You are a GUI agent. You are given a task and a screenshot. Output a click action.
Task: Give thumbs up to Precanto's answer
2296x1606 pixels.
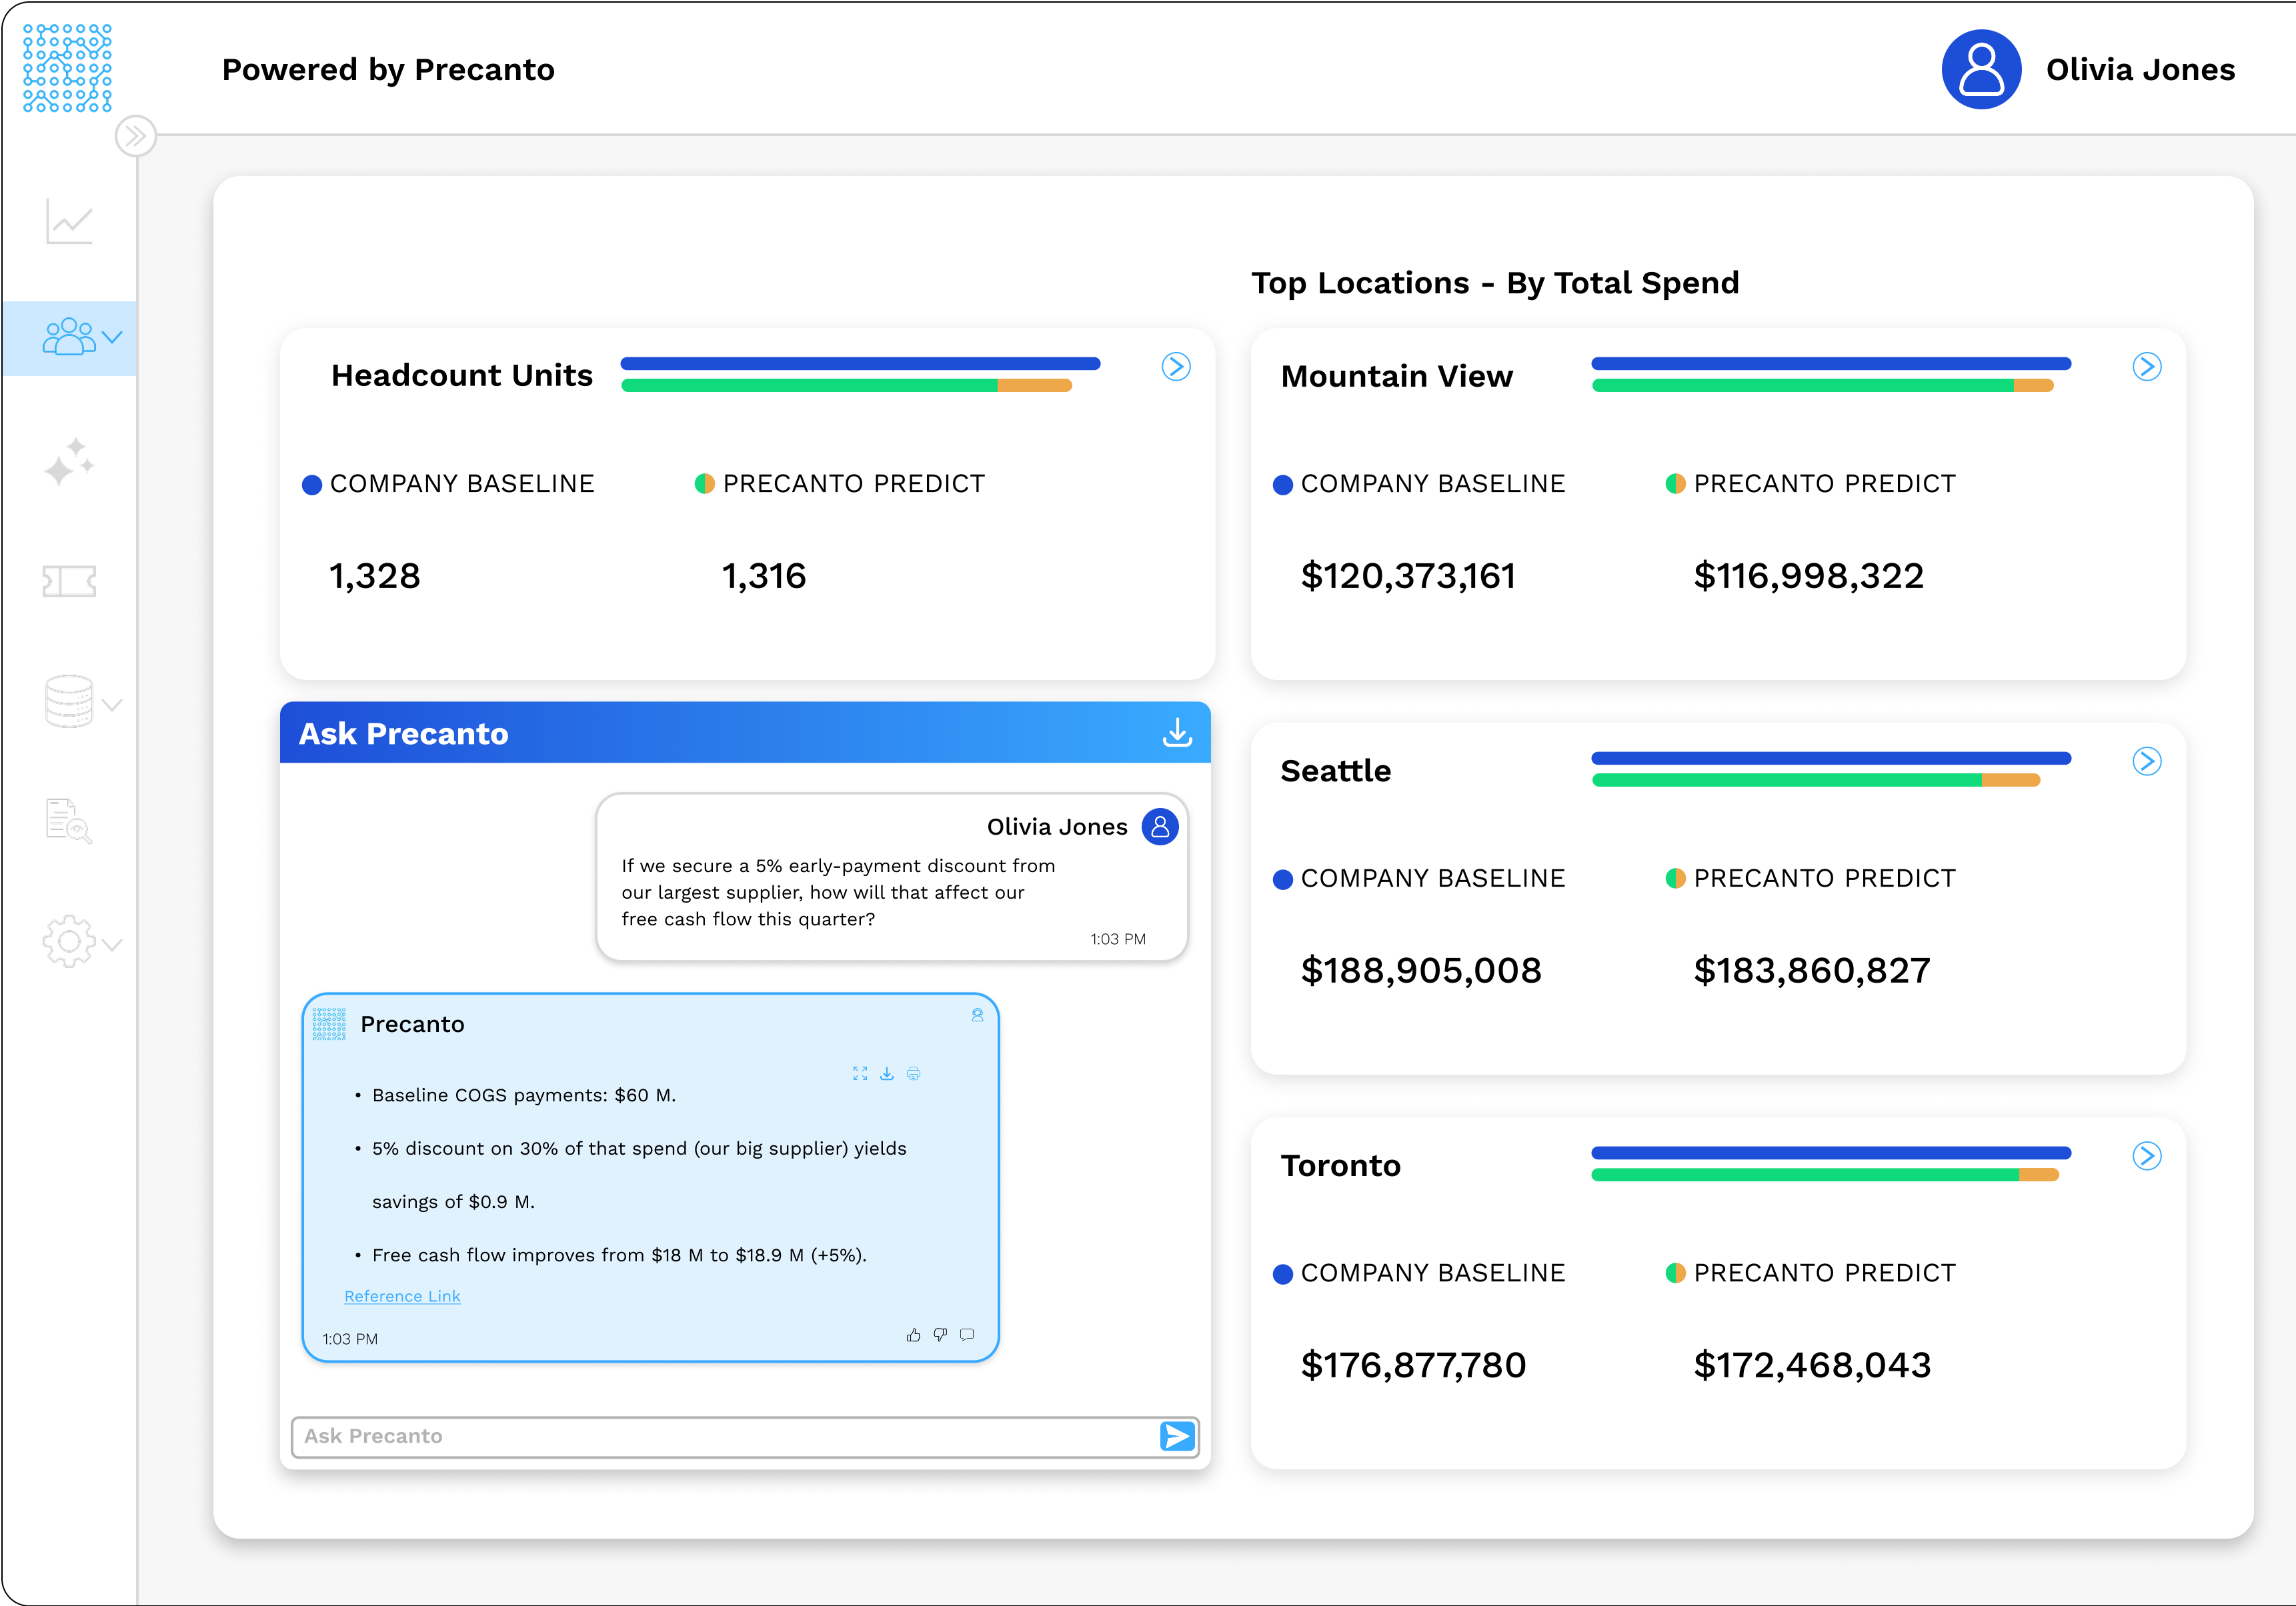pos(913,1335)
